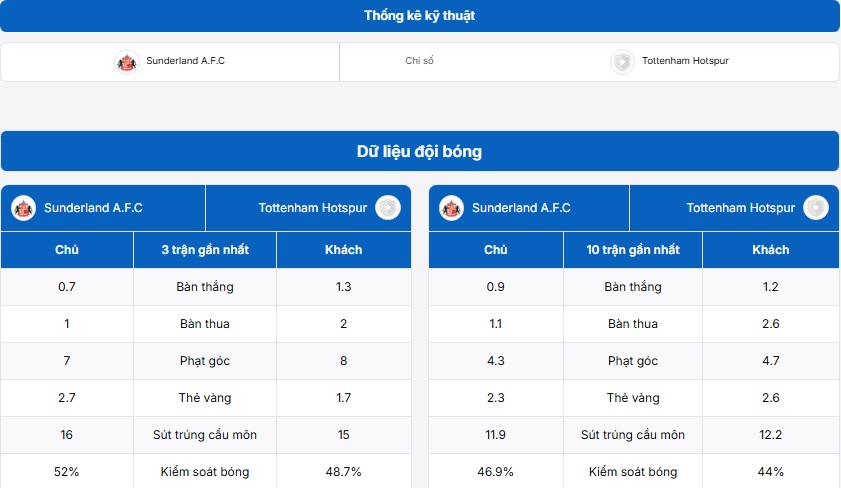This screenshot has height=488, width=841.
Task: Click Sunderland crest in 10 trận gần nhất table
Action: 452,208
